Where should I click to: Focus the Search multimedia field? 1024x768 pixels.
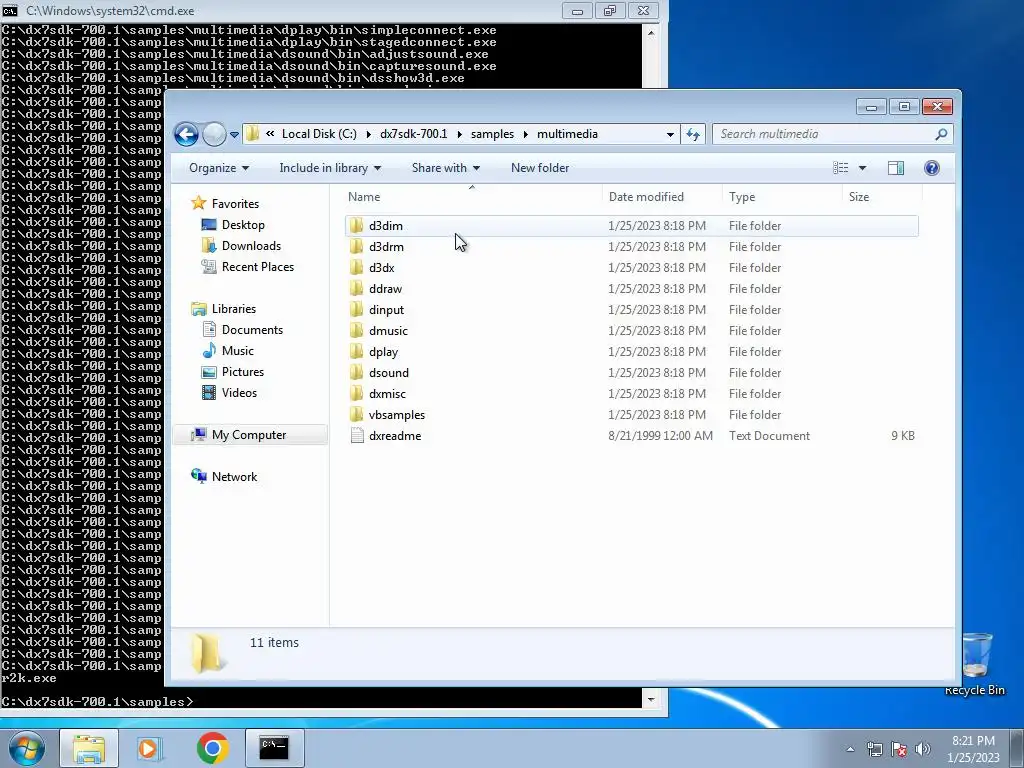pyautogui.click(x=832, y=135)
